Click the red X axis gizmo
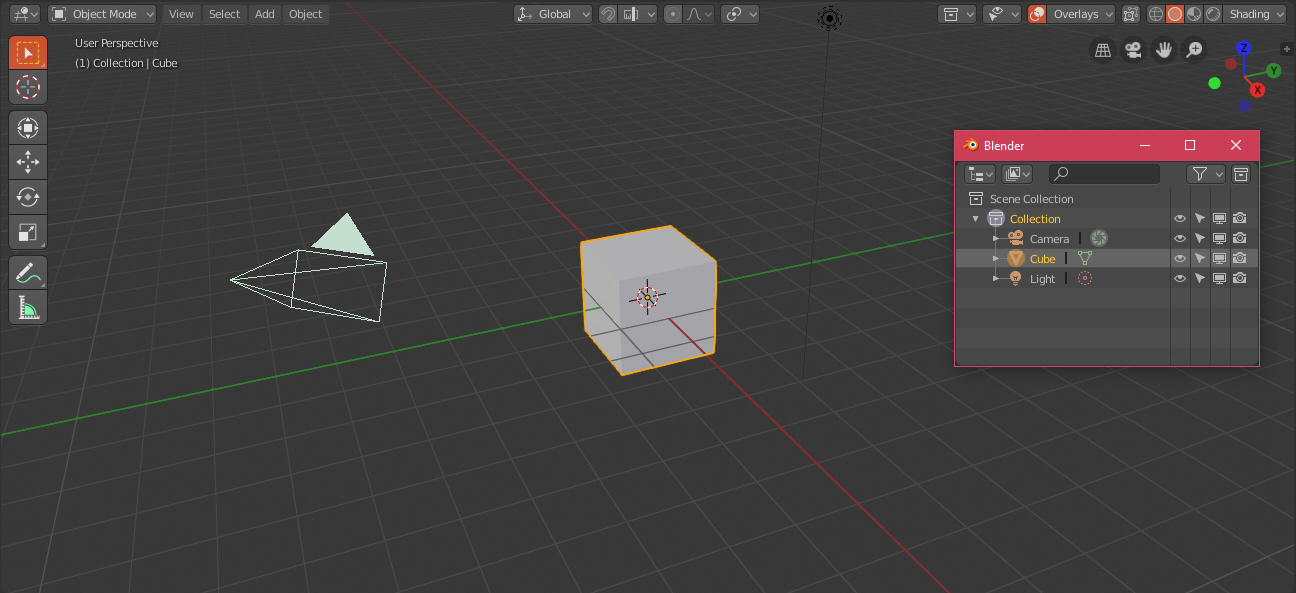This screenshot has height=593, width=1296. [x=1258, y=90]
